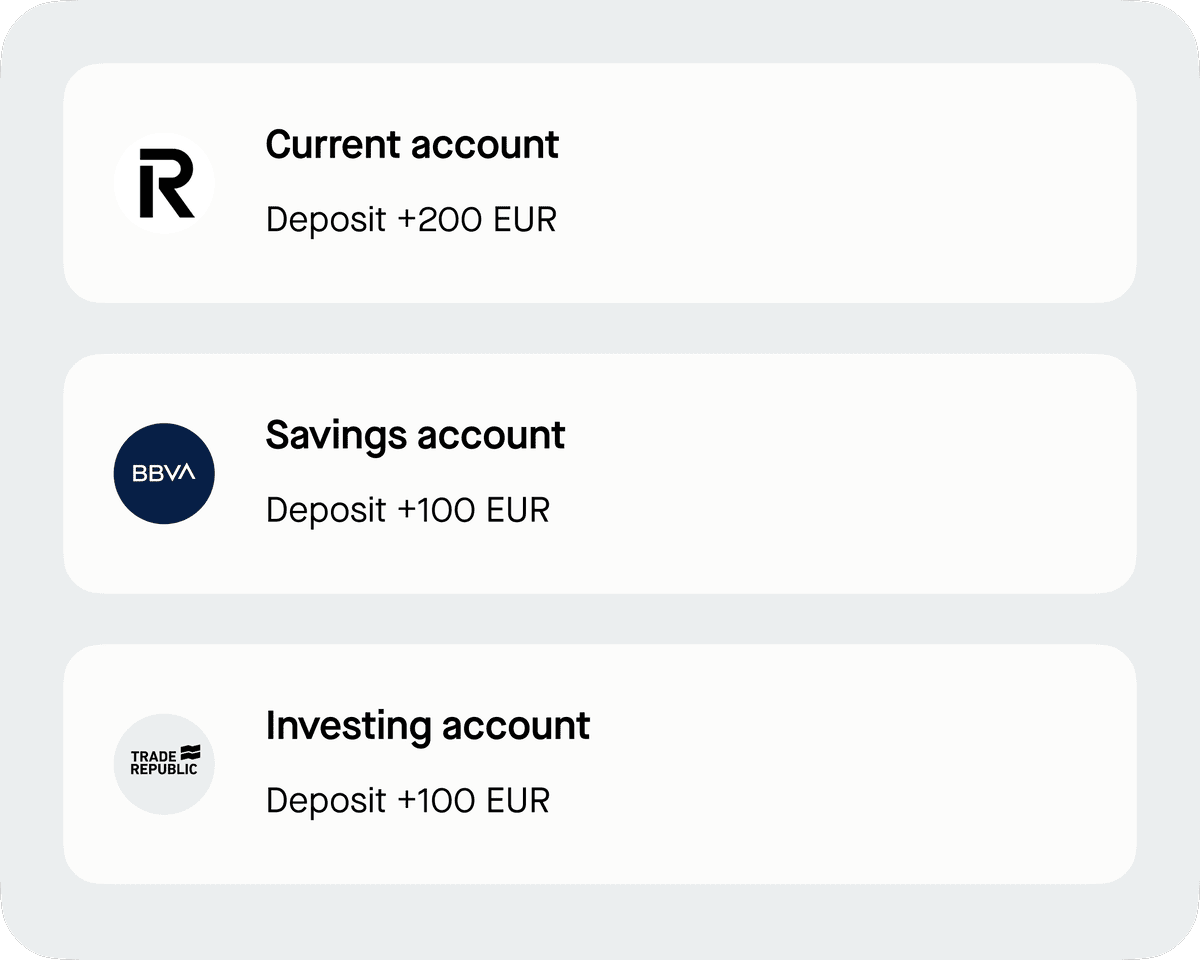
Task: Select the BBVA bank logo
Action: pyautogui.click(x=164, y=473)
